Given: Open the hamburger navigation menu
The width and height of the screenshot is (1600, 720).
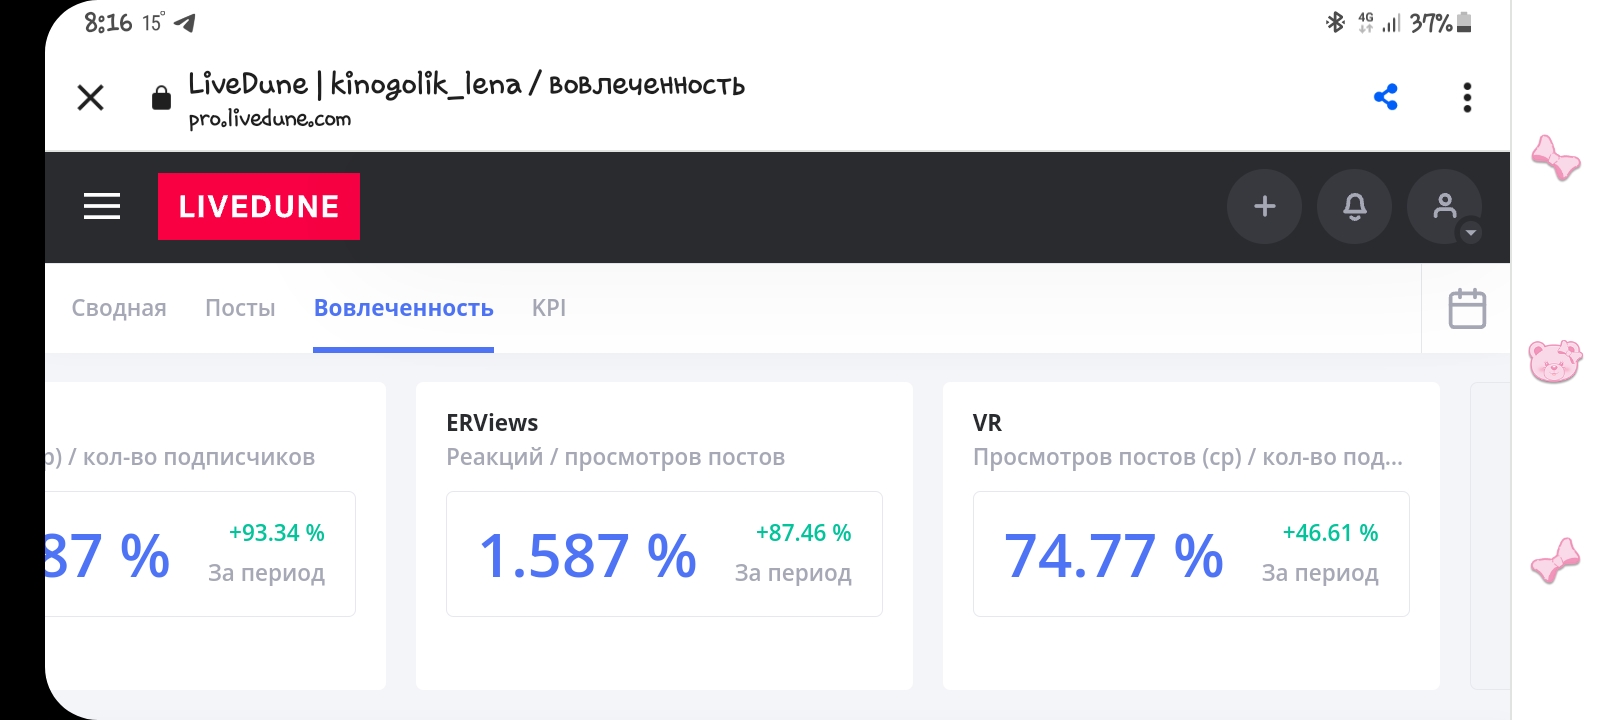Looking at the screenshot, I should (101, 206).
